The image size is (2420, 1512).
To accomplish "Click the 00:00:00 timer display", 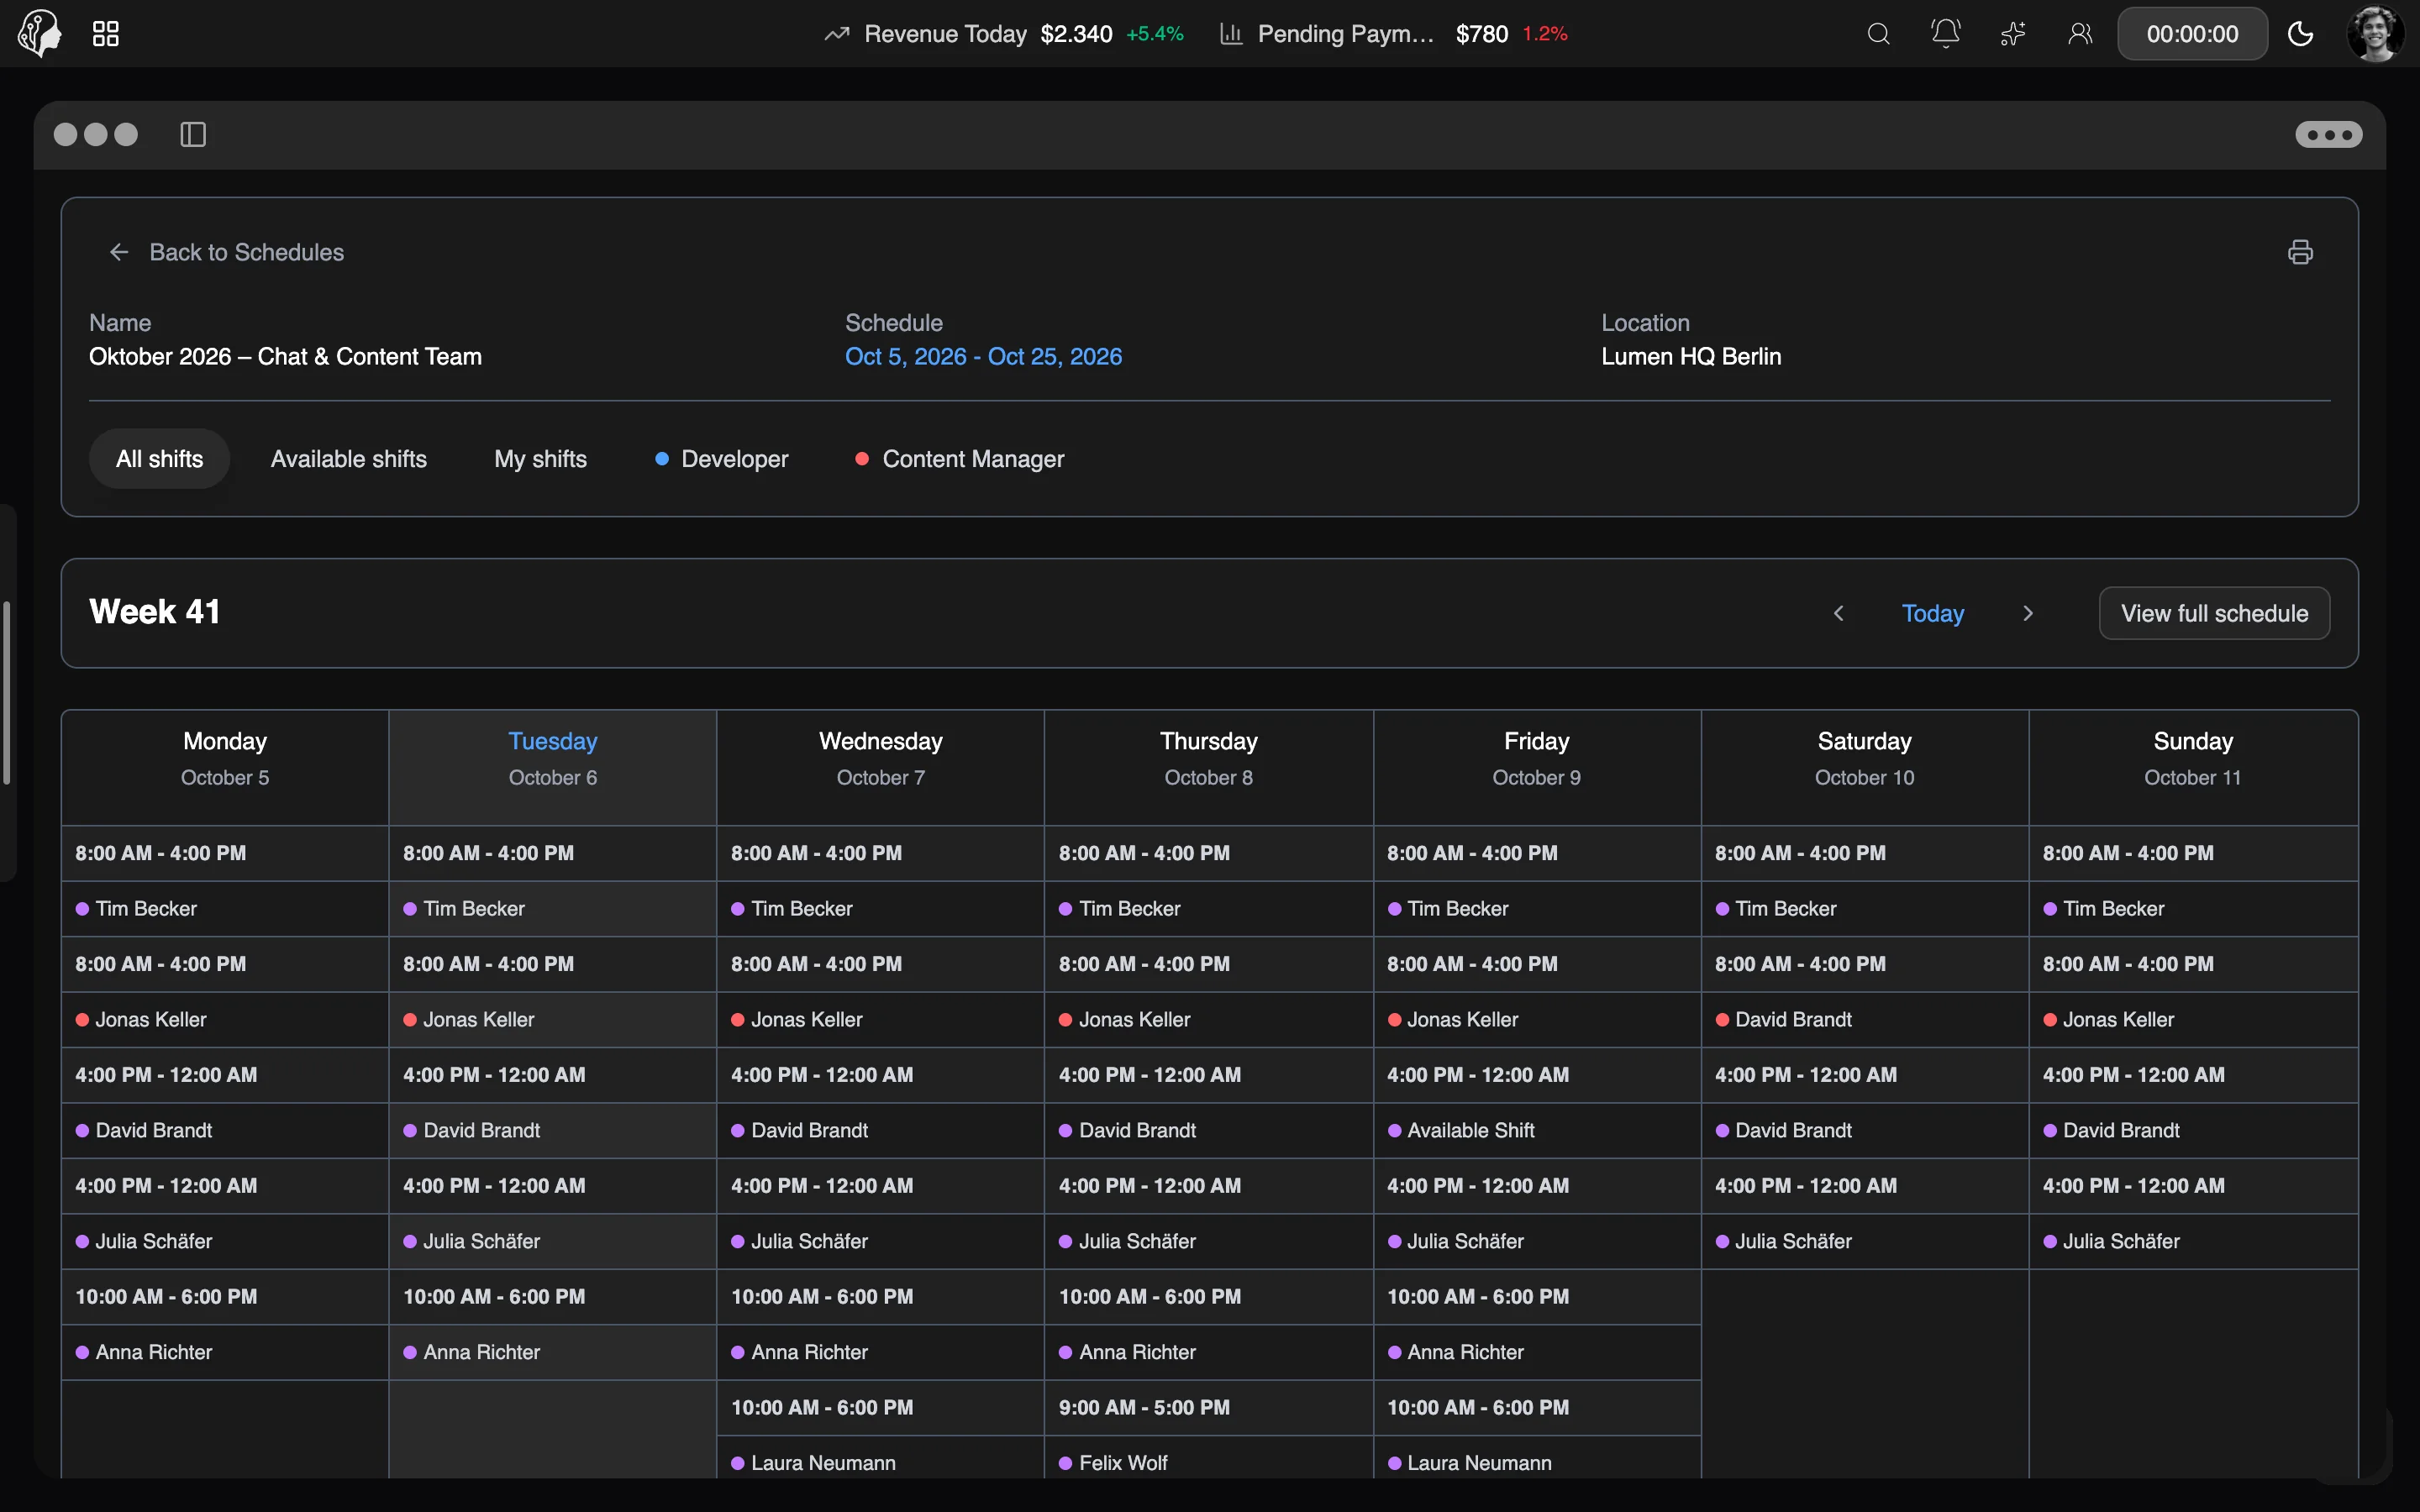I will tap(2192, 34).
